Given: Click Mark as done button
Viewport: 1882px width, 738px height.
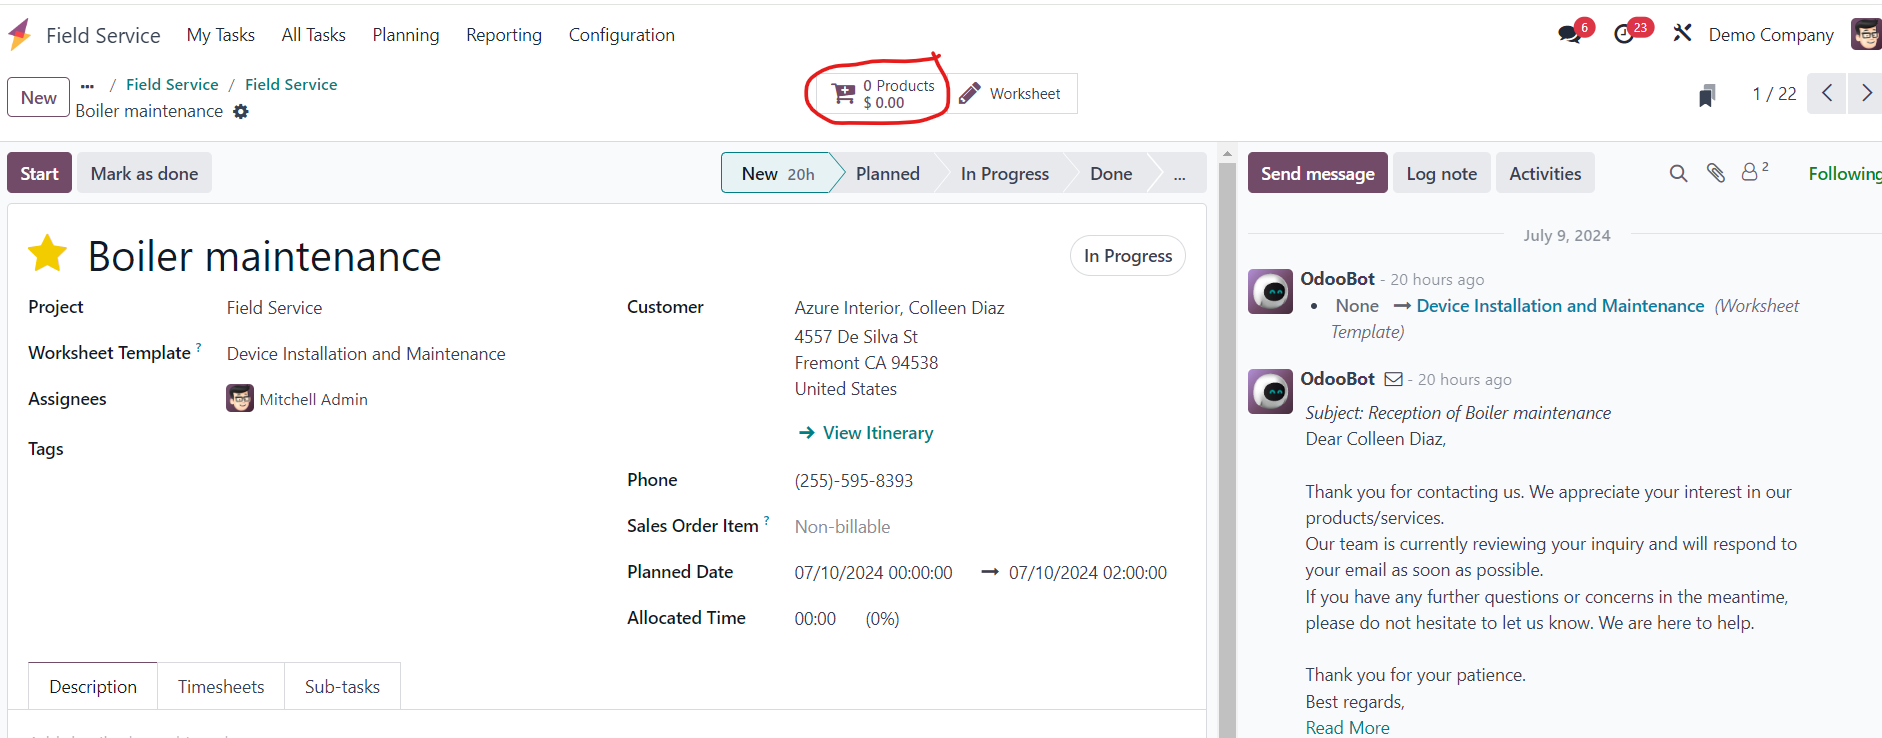Looking at the screenshot, I should coord(144,173).
